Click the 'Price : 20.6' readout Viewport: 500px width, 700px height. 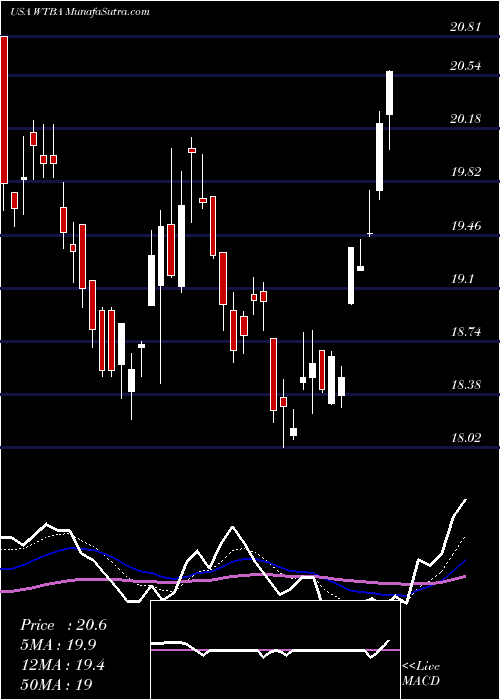point(63,625)
